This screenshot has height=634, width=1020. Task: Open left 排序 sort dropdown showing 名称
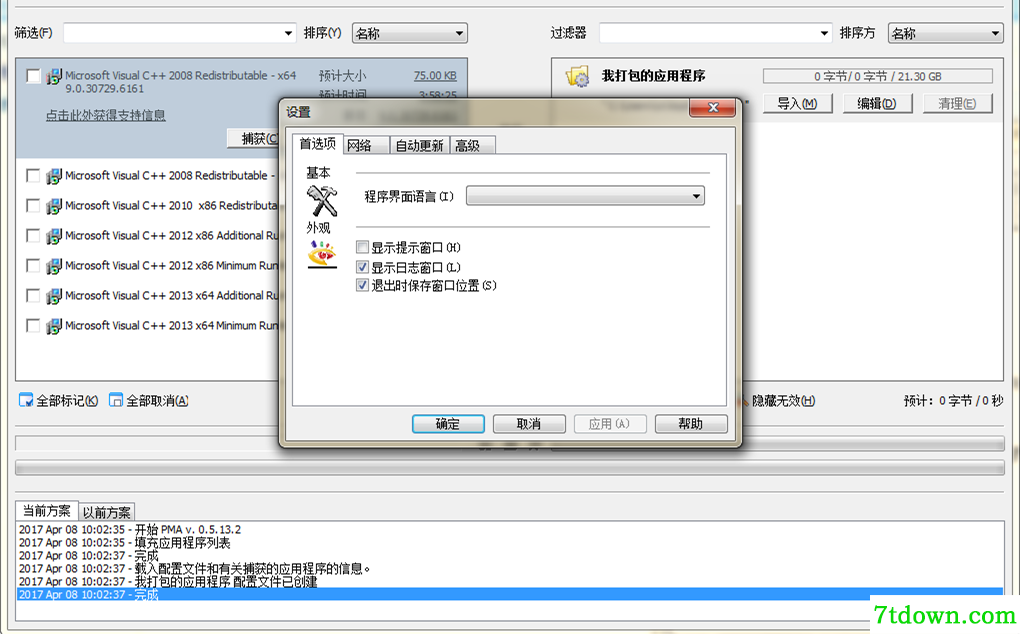click(x=409, y=33)
